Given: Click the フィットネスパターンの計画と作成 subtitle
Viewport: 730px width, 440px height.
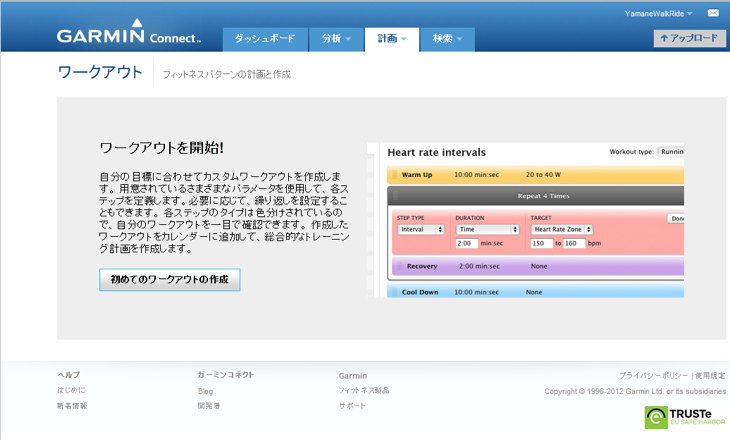Looking at the screenshot, I should (x=227, y=74).
